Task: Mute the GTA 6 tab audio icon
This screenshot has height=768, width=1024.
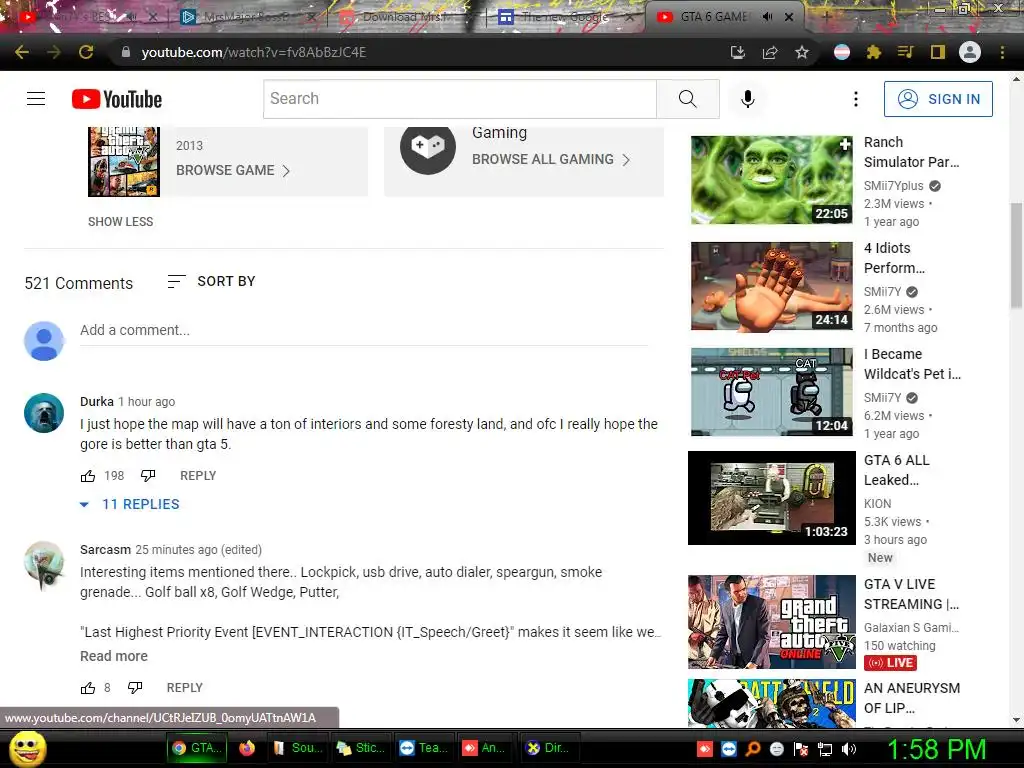Action: 767,16
